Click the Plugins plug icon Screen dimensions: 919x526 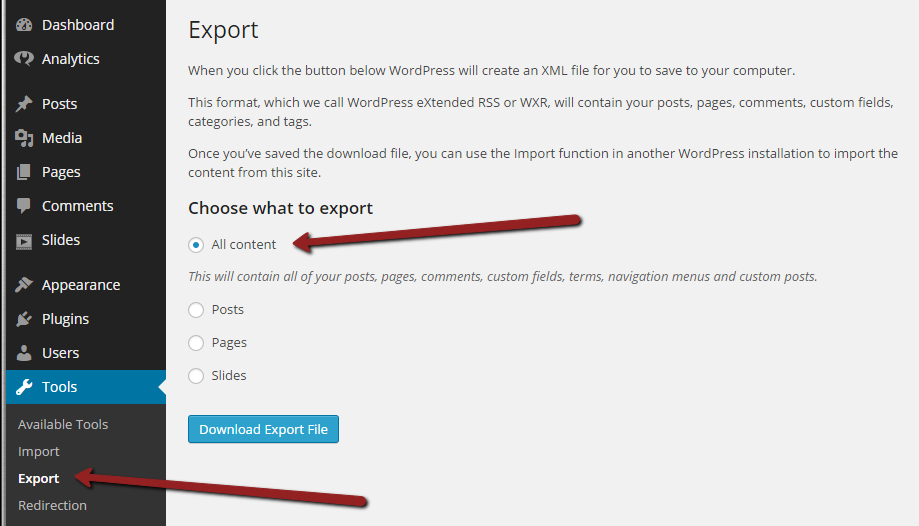24,319
